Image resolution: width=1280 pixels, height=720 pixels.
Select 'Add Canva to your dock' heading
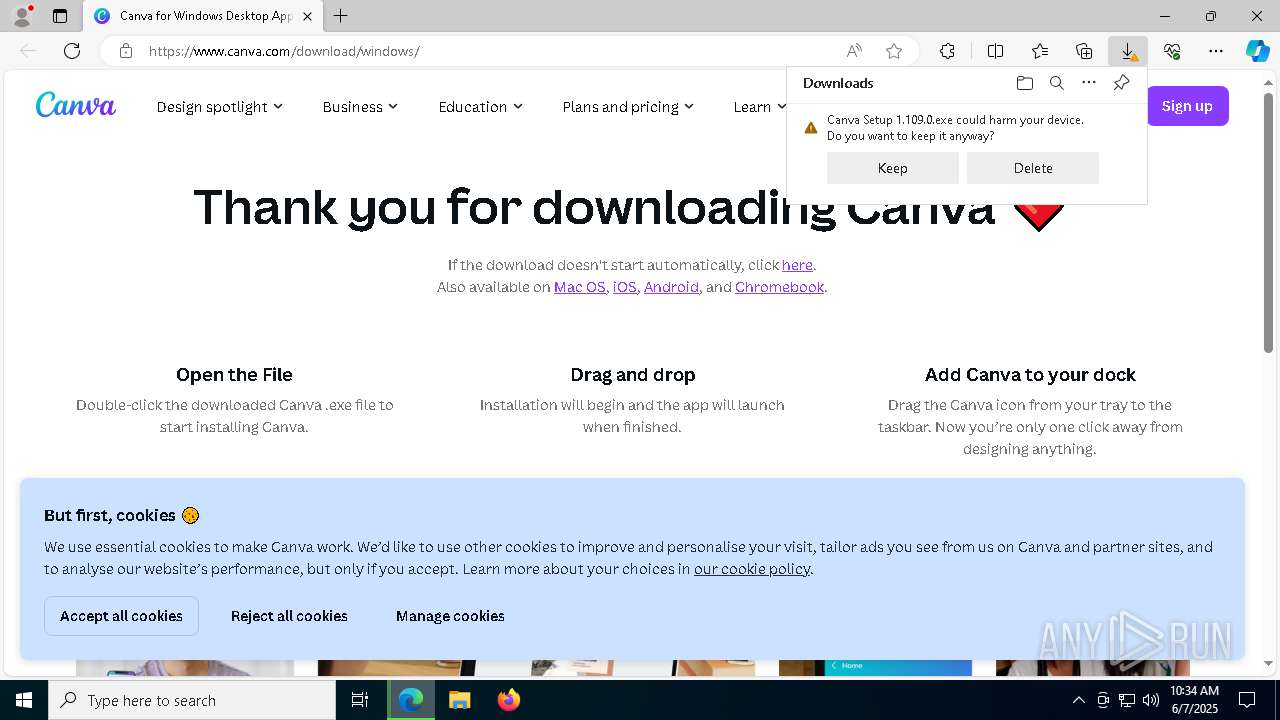coord(1030,375)
